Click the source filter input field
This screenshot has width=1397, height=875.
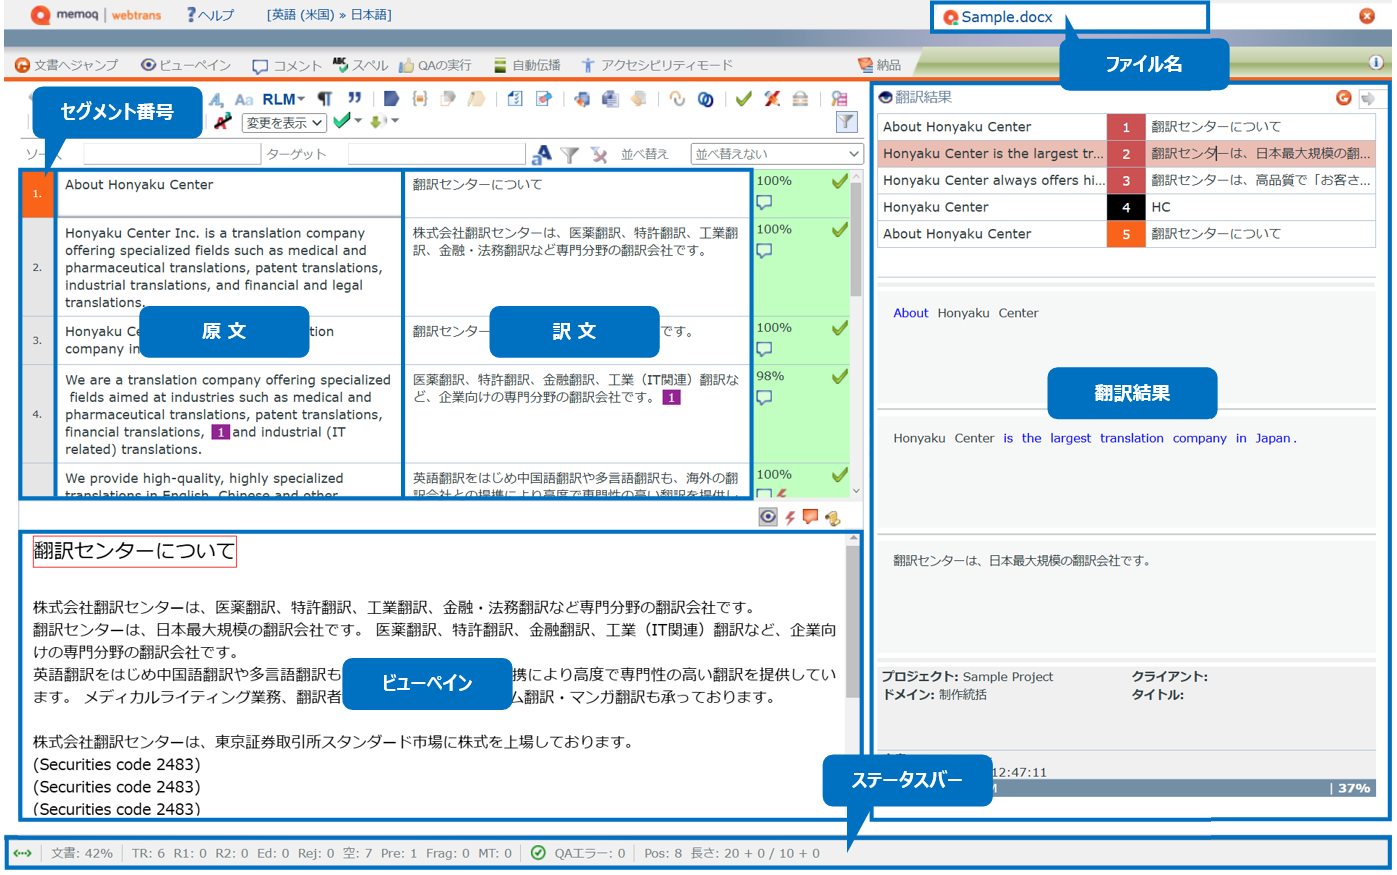[x=171, y=154]
